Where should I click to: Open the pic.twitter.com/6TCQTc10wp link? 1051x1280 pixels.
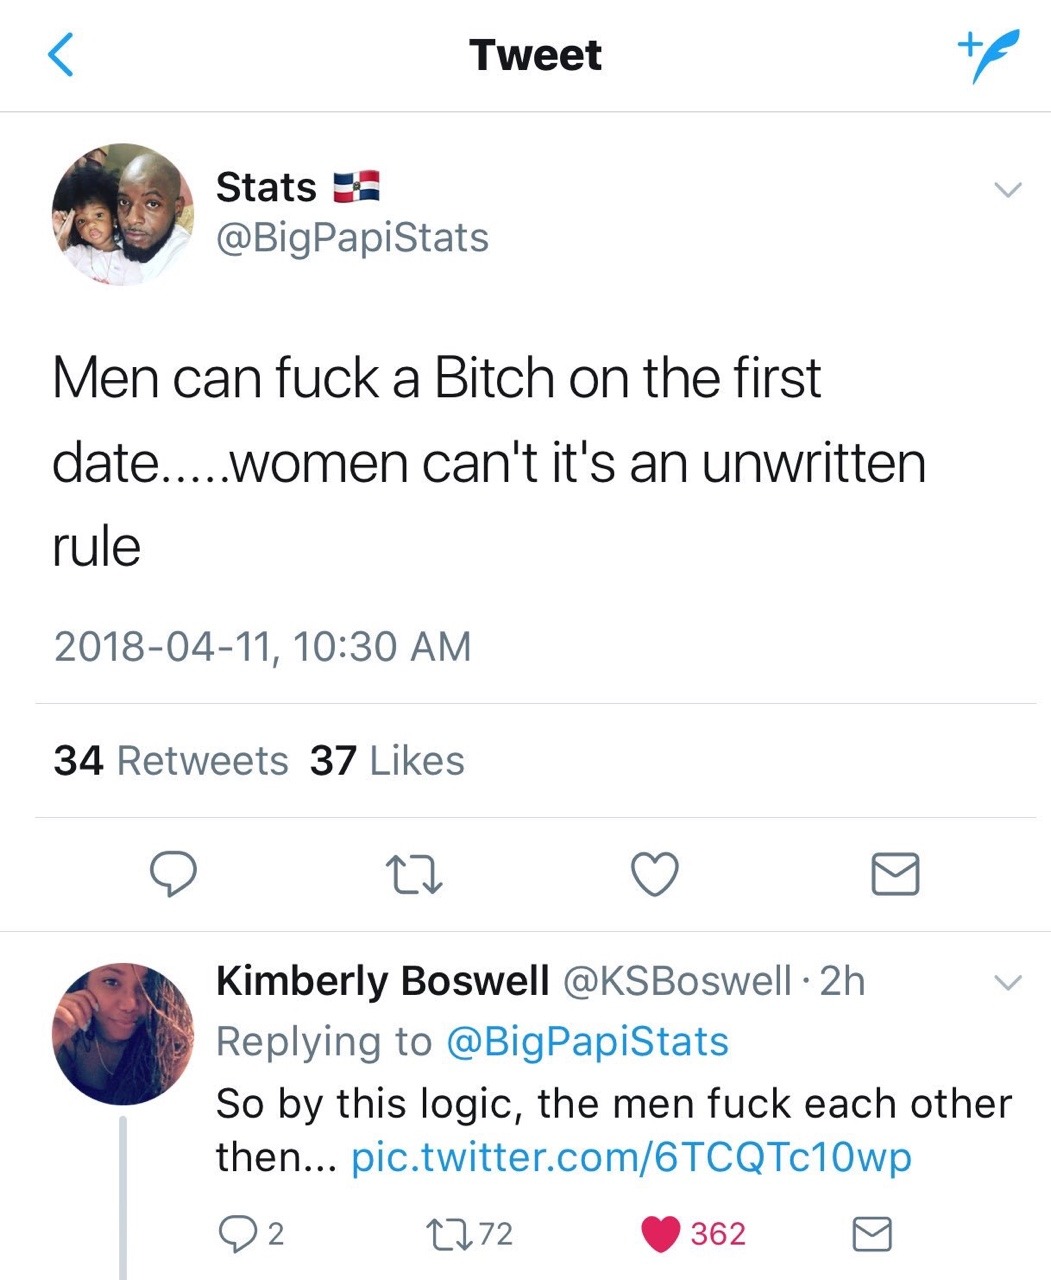(x=631, y=1157)
